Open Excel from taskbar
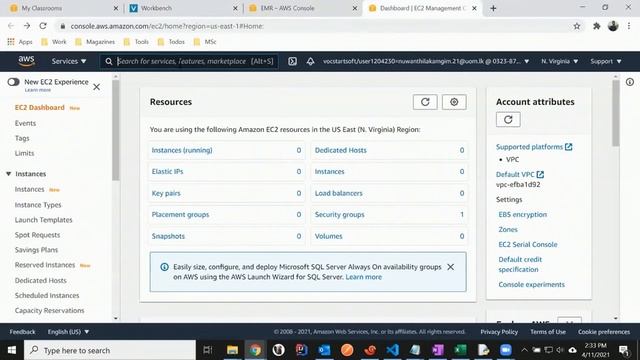The image size is (640, 360). (460, 350)
